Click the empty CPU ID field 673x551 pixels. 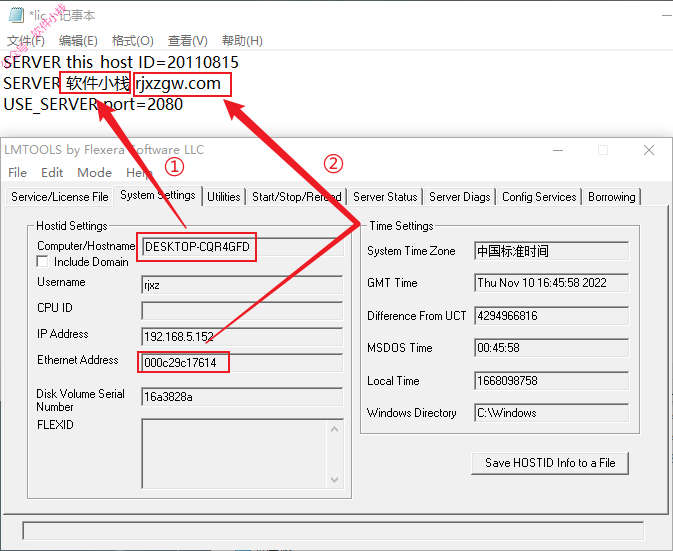[x=242, y=311]
